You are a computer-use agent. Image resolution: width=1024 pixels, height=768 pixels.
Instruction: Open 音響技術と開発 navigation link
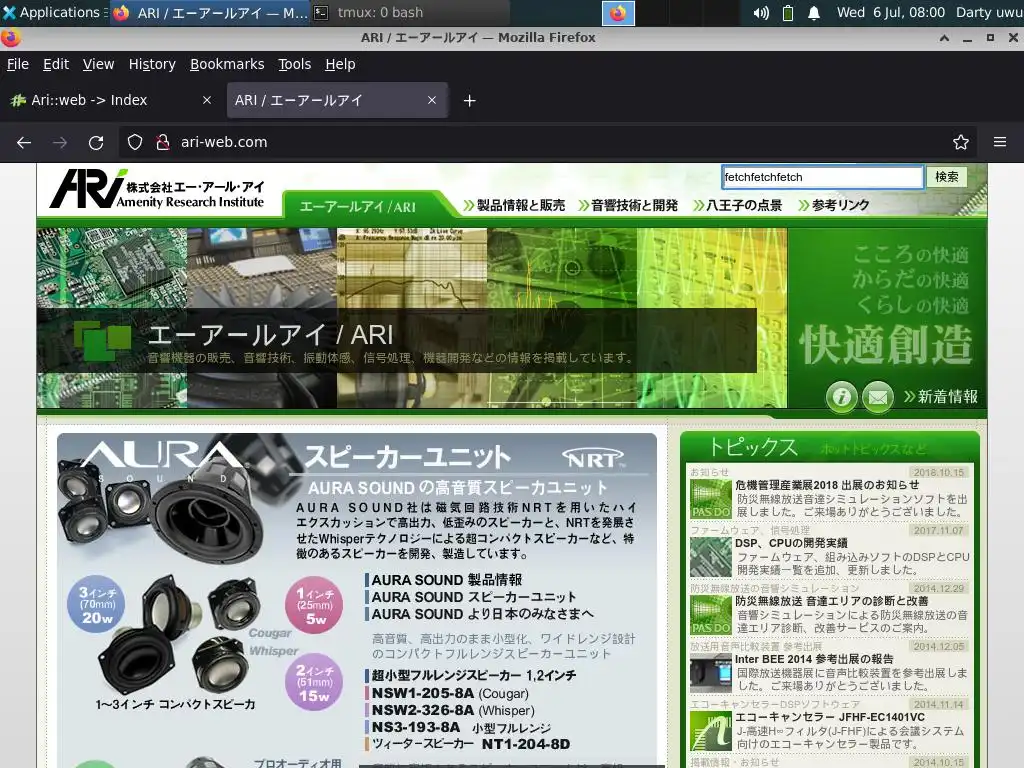(628, 205)
